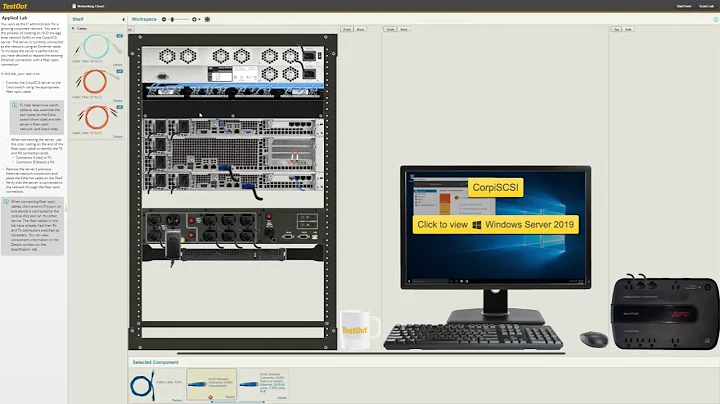Click the info icon in the first hint box

pos(15,105)
